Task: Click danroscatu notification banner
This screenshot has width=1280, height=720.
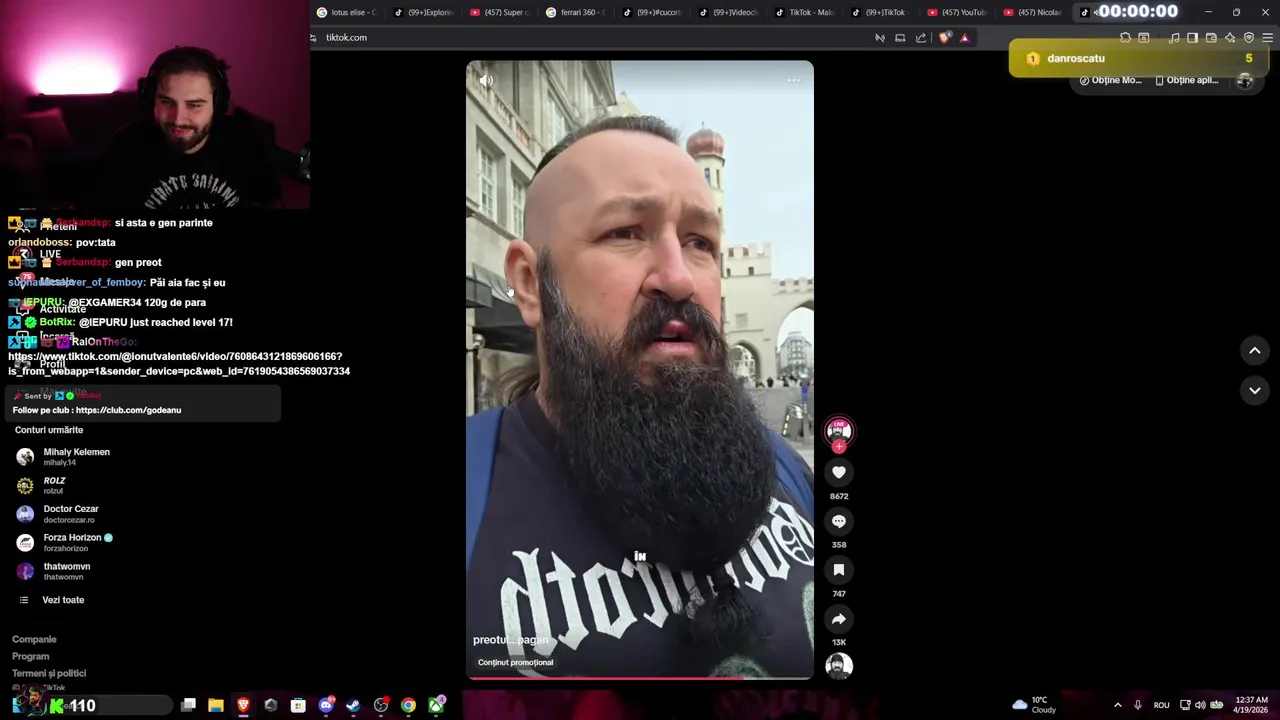Action: click(x=1139, y=58)
